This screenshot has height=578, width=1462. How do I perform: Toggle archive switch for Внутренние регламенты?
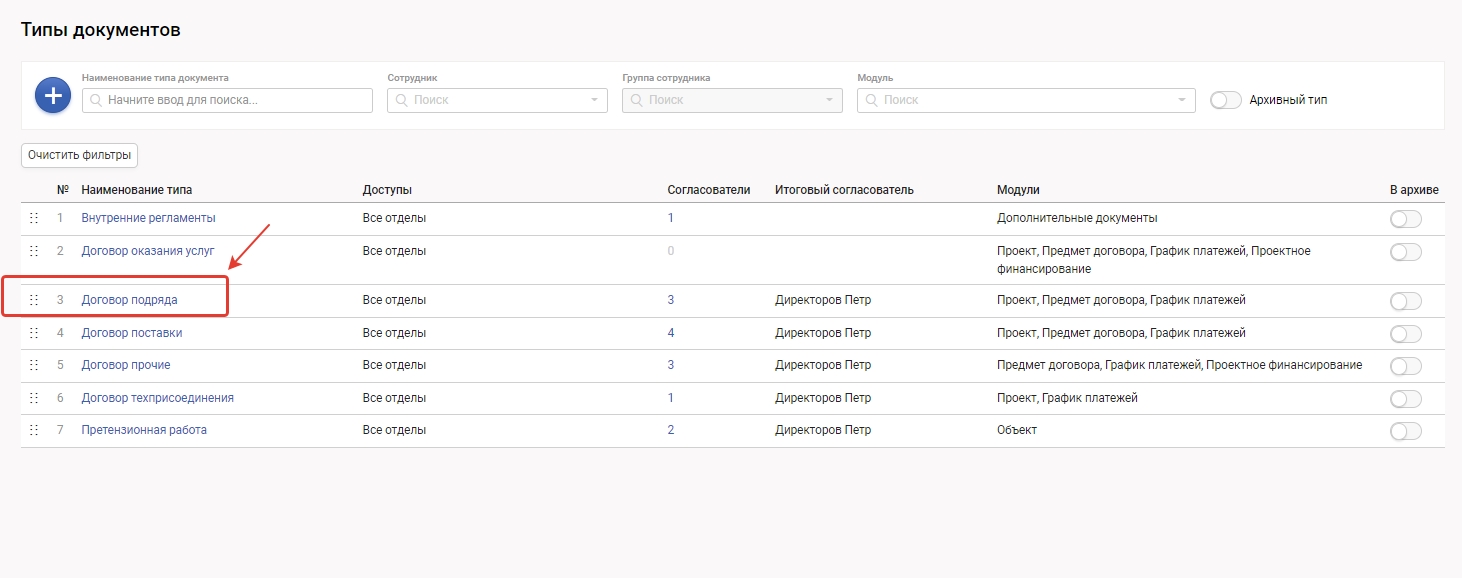click(1405, 219)
